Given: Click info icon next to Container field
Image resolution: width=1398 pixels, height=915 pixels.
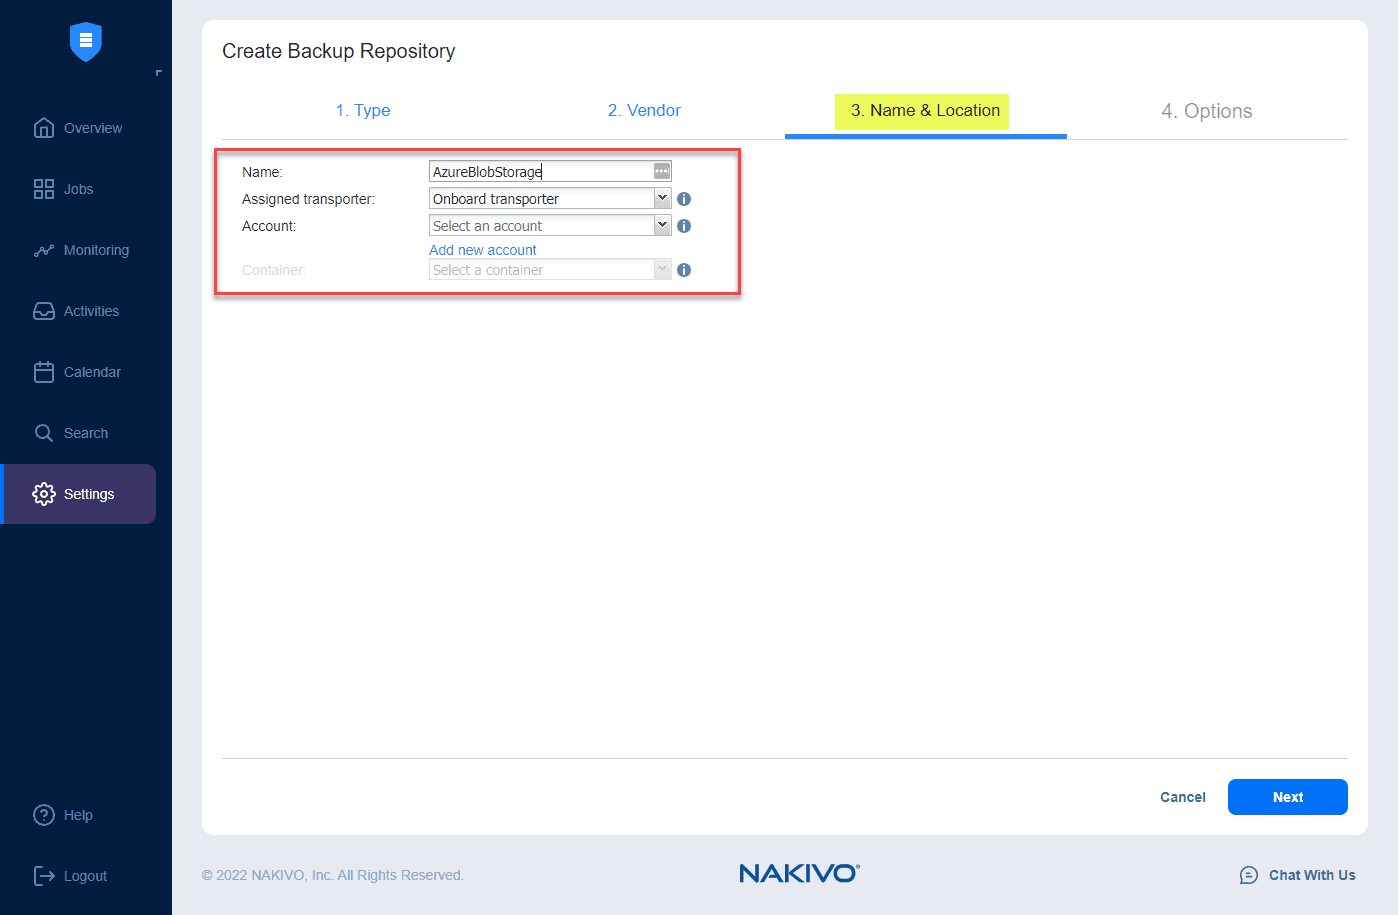Looking at the screenshot, I should click(684, 270).
